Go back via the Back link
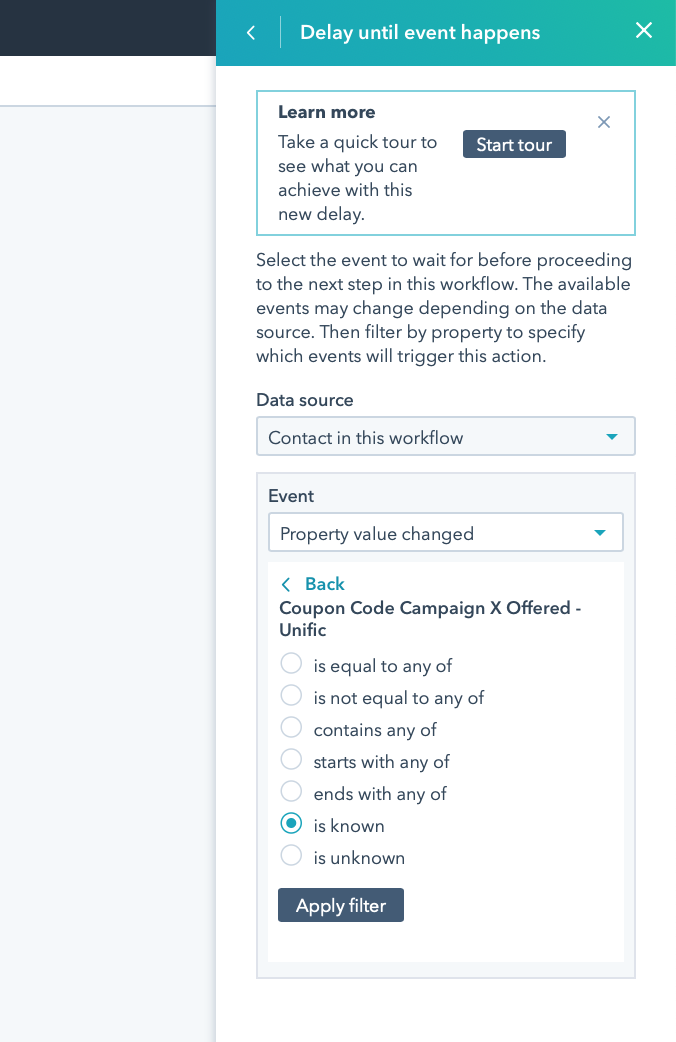Viewport: 676px width, 1042px height. coord(324,584)
